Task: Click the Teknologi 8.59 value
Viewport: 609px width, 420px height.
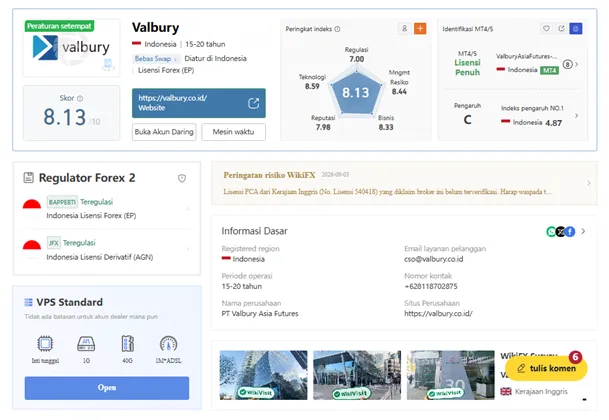Action: pos(312,86)
